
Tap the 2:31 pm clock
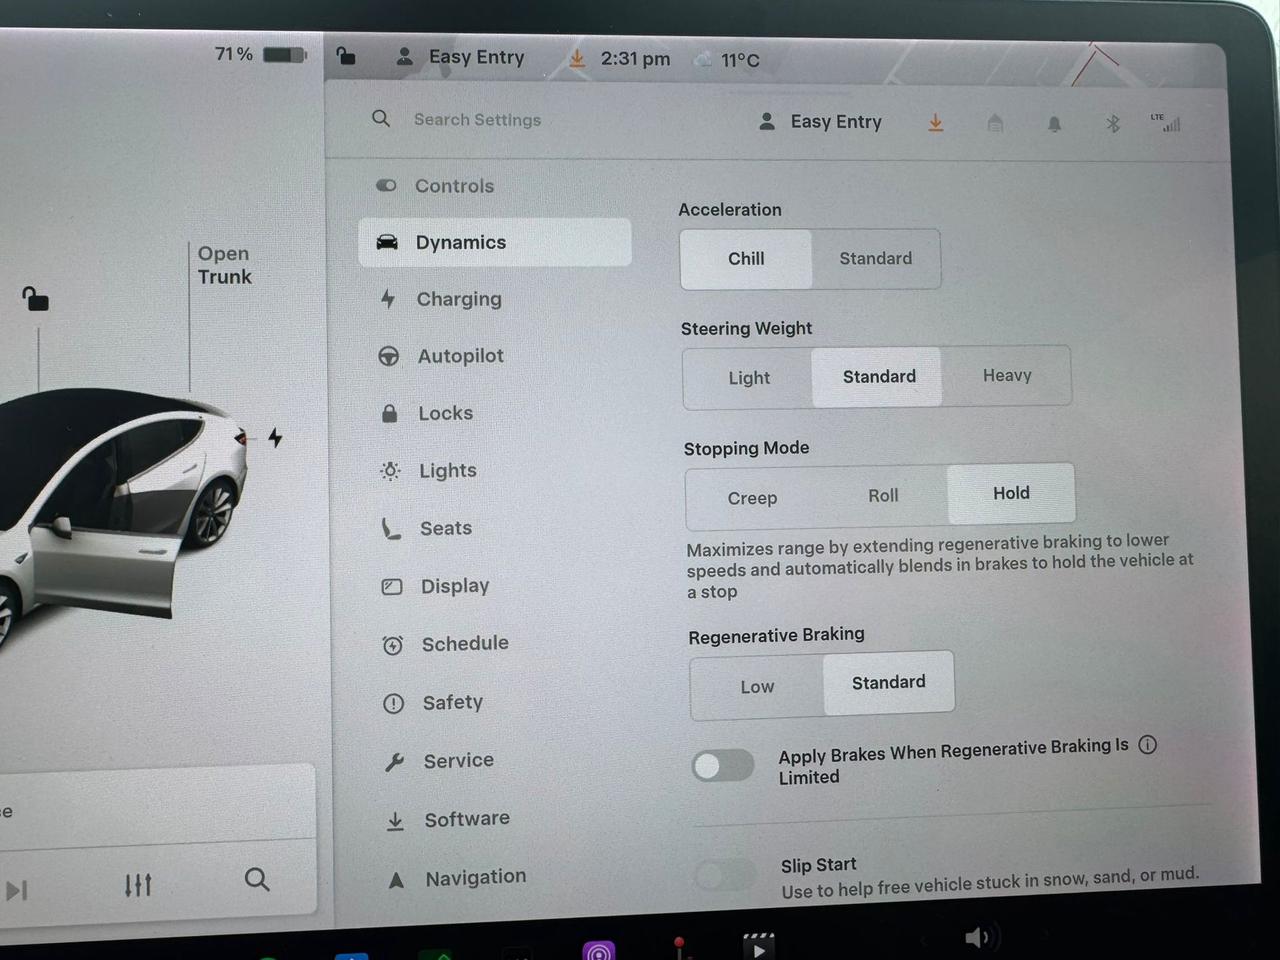(636, 59)
